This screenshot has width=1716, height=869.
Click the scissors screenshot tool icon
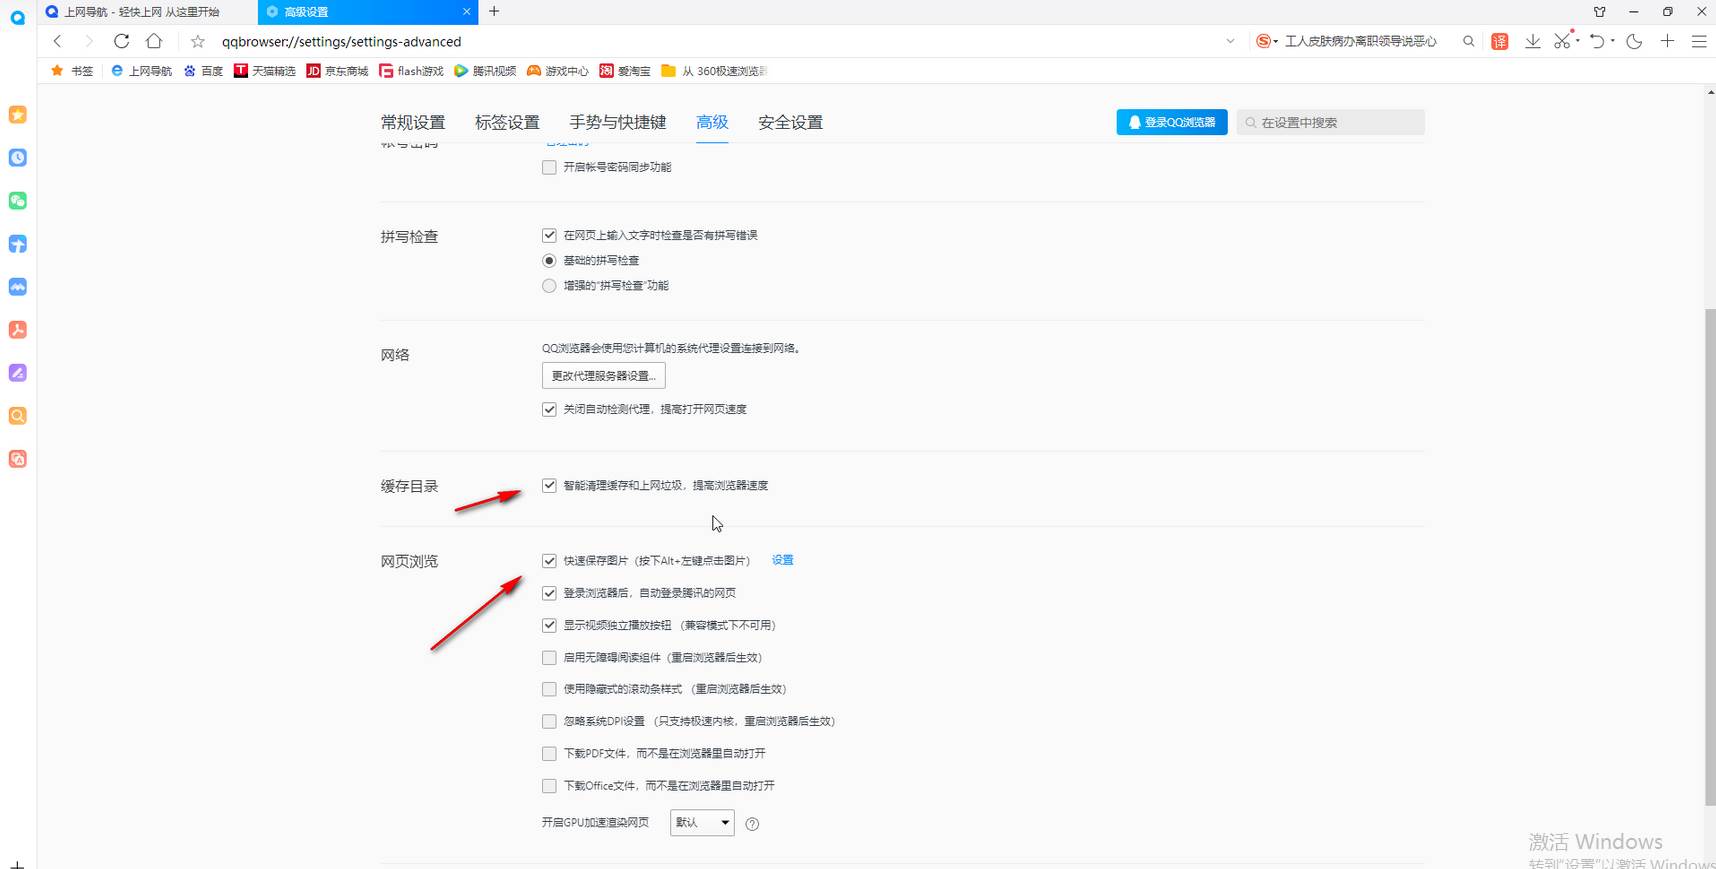click(x=1562, y=41)
